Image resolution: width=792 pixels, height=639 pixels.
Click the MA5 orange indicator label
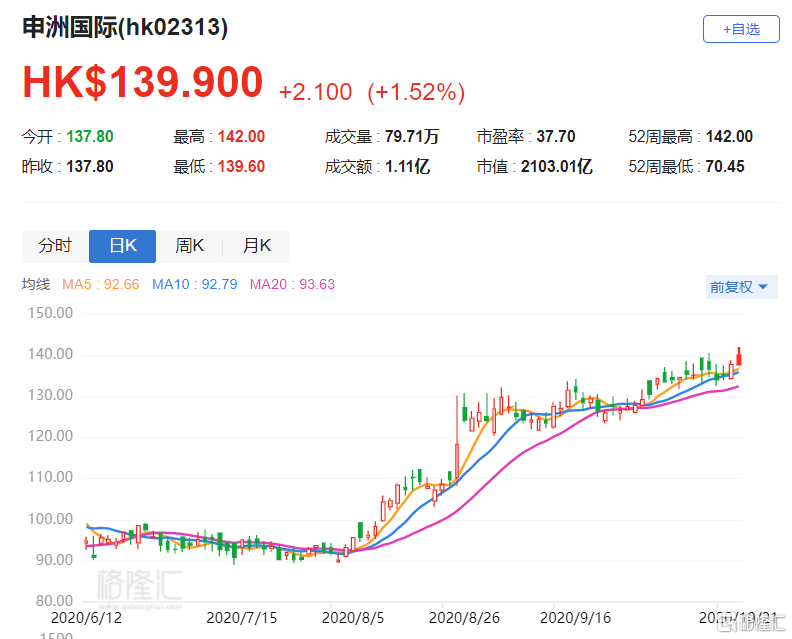(100, 284)
